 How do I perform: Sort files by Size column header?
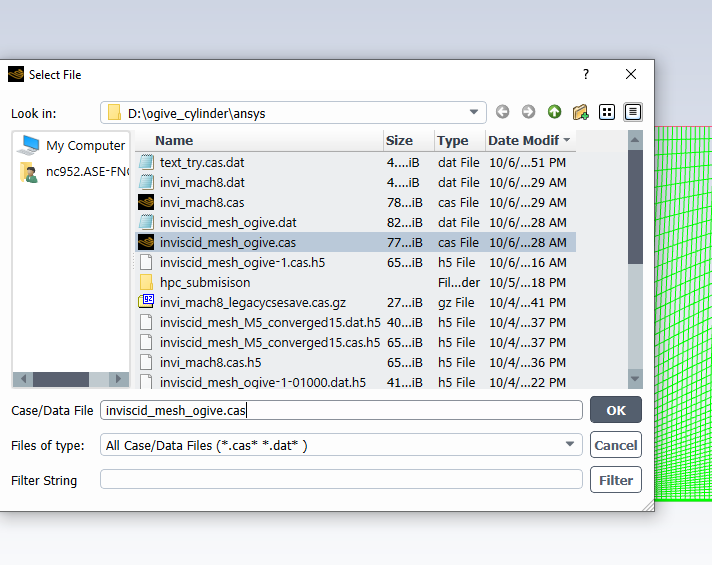coord(408,141)
